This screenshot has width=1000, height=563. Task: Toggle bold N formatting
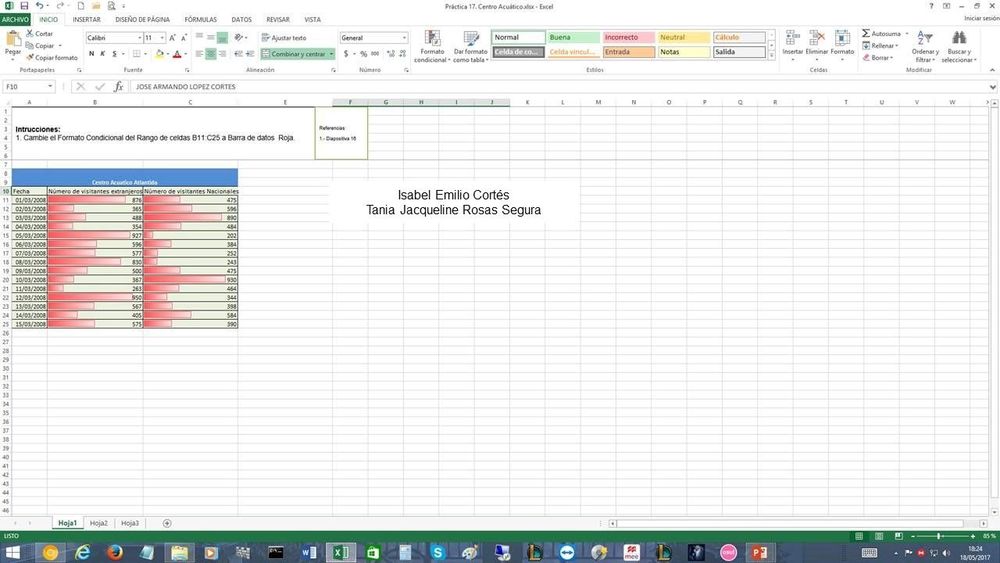[x=91, y=54]
